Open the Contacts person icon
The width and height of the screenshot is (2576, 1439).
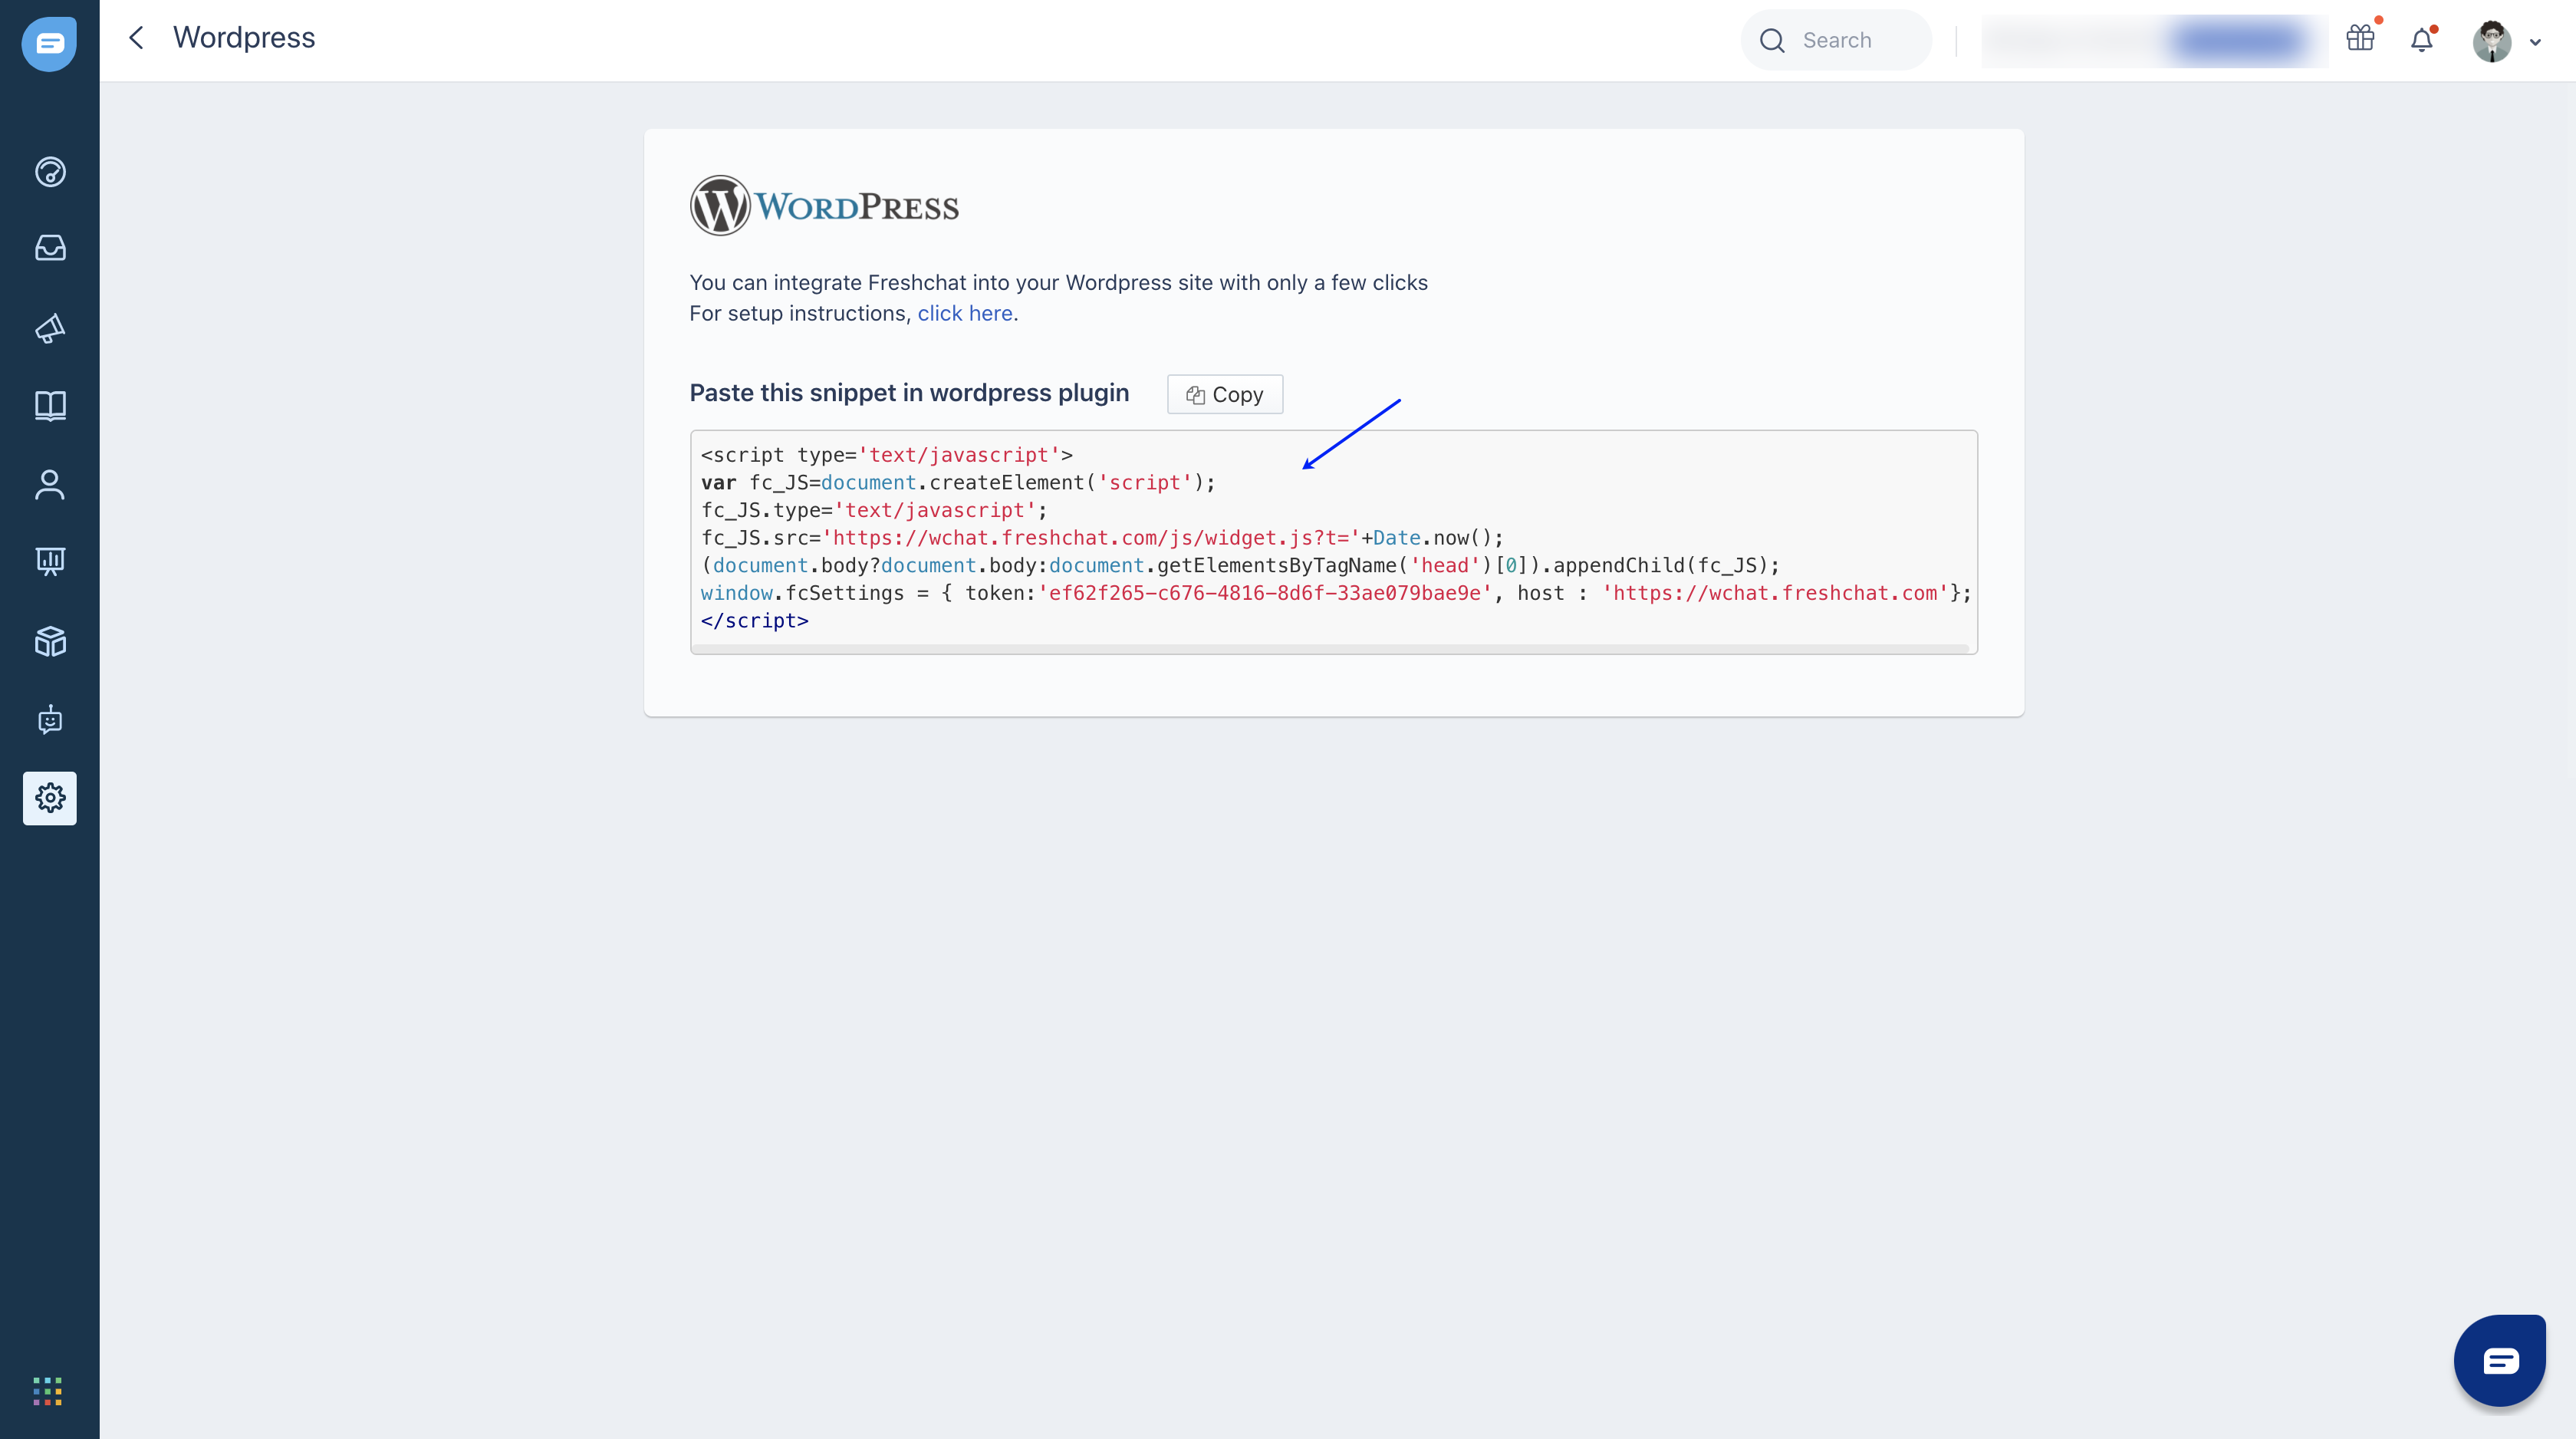click(x=50, y=485)
